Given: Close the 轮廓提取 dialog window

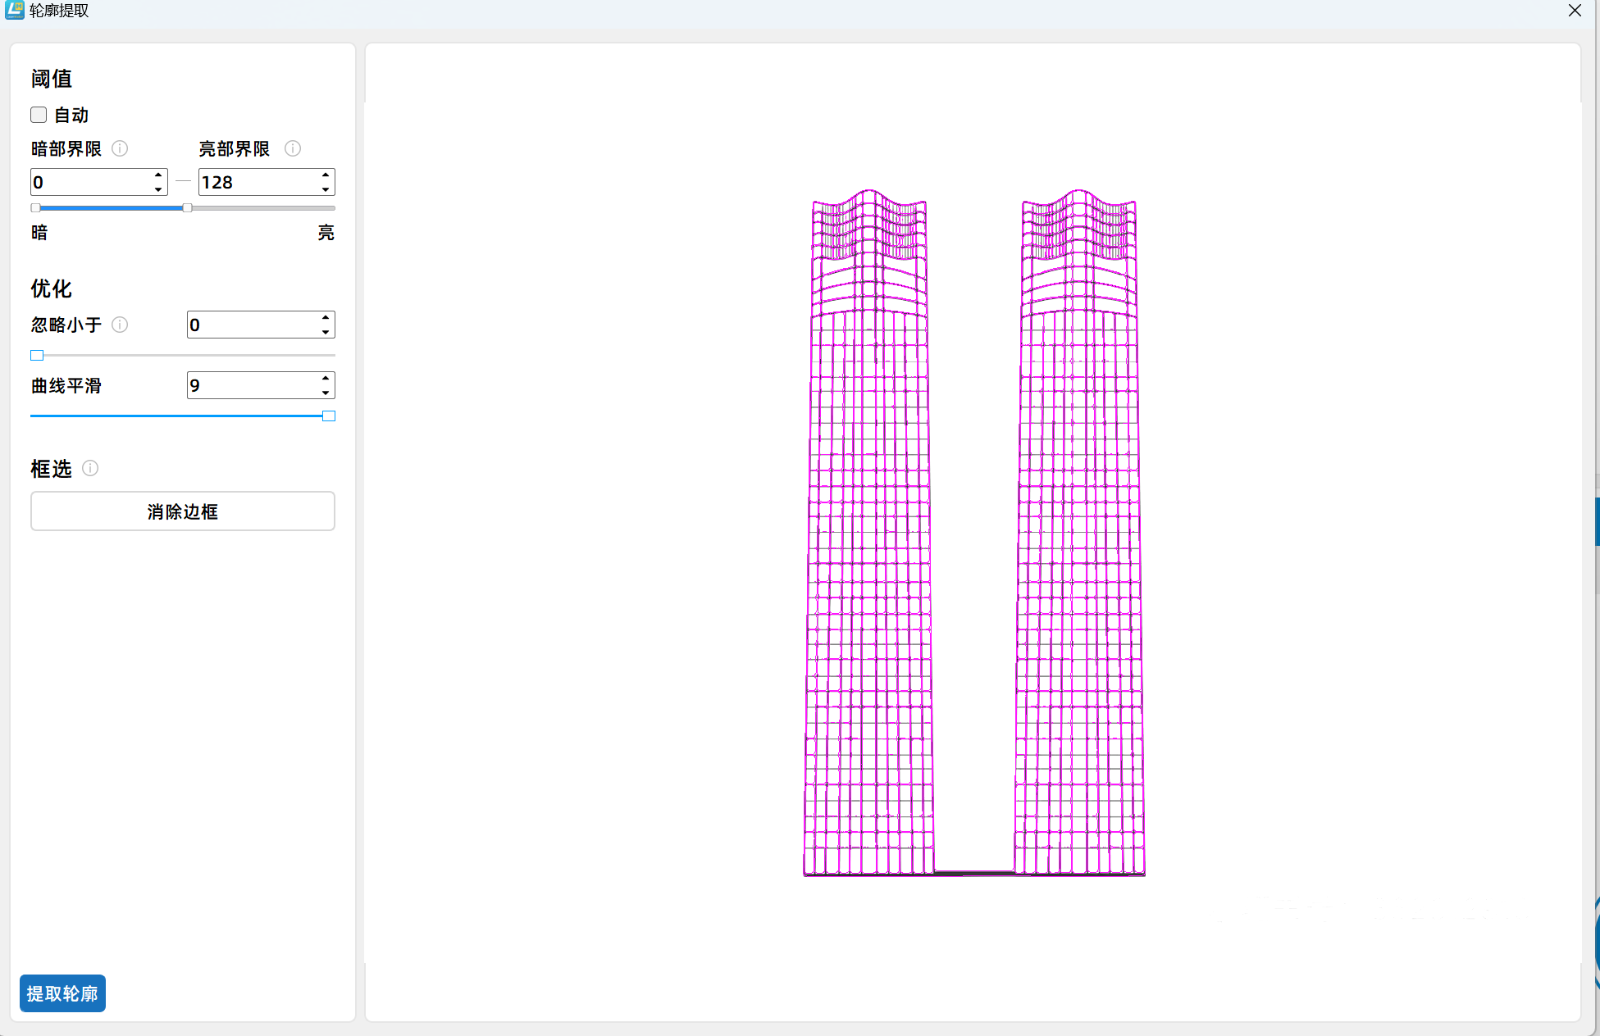Looking at the screenshot, I should click(1574, 11).
